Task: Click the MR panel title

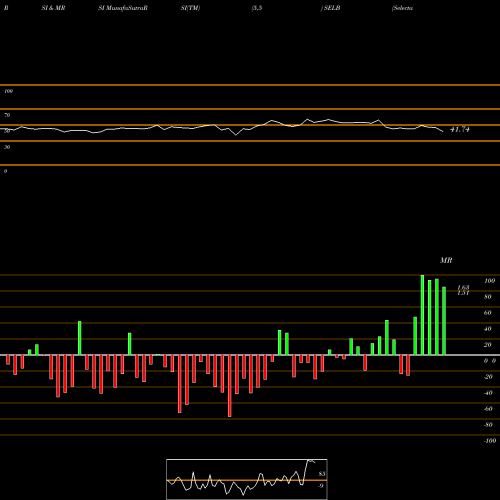Action: pyautogui.click(x=446, y=260)
